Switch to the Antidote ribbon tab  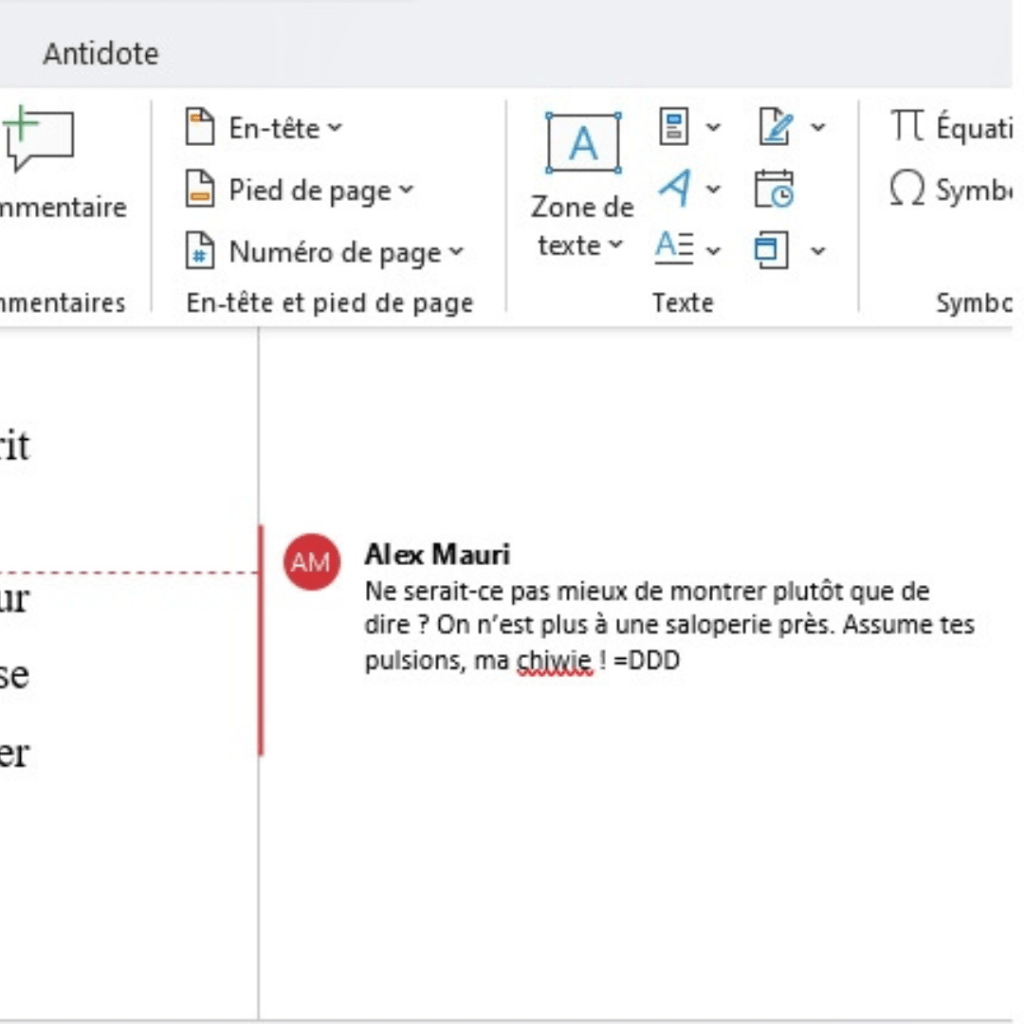[100, 53]
